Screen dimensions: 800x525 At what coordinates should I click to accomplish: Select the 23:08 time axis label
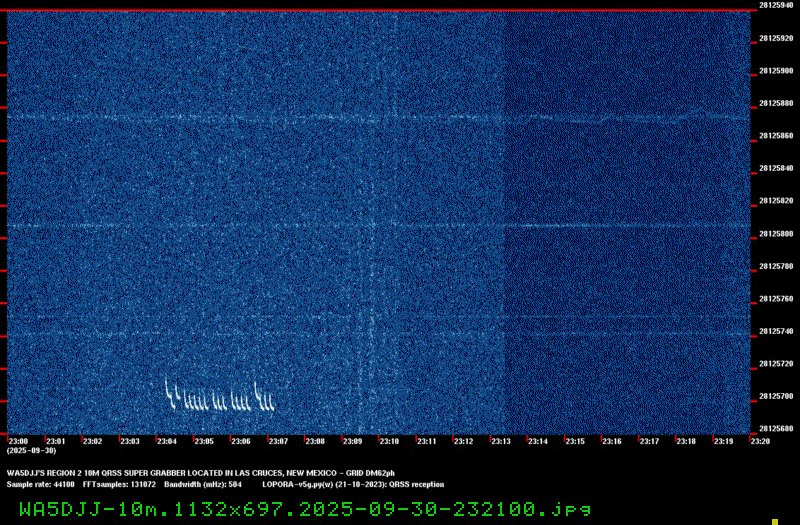[x=315, y=441]
